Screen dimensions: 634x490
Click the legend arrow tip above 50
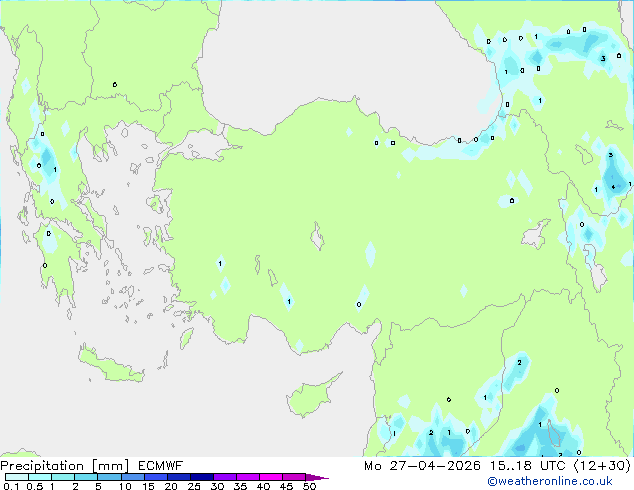[317, 477]
